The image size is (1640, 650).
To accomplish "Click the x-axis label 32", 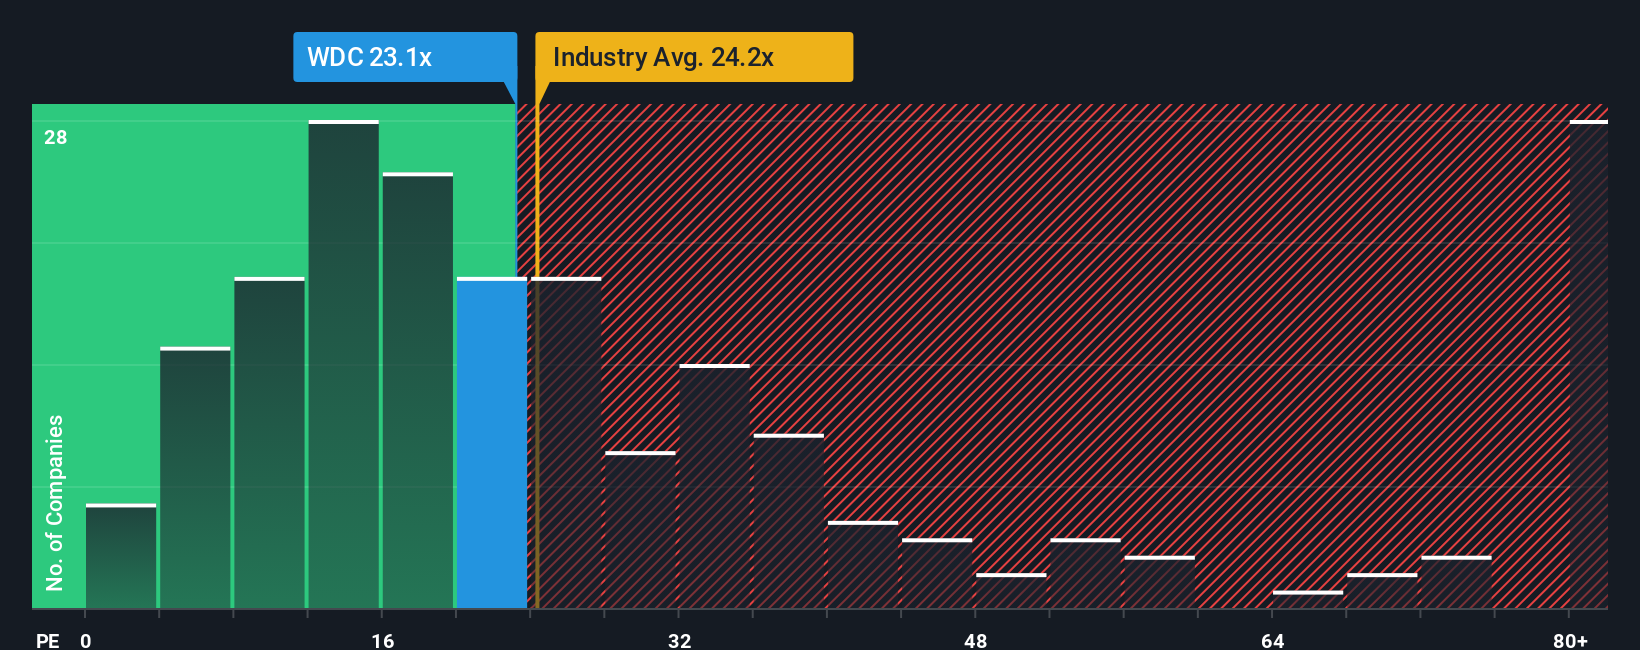I will tap(679, 640).
